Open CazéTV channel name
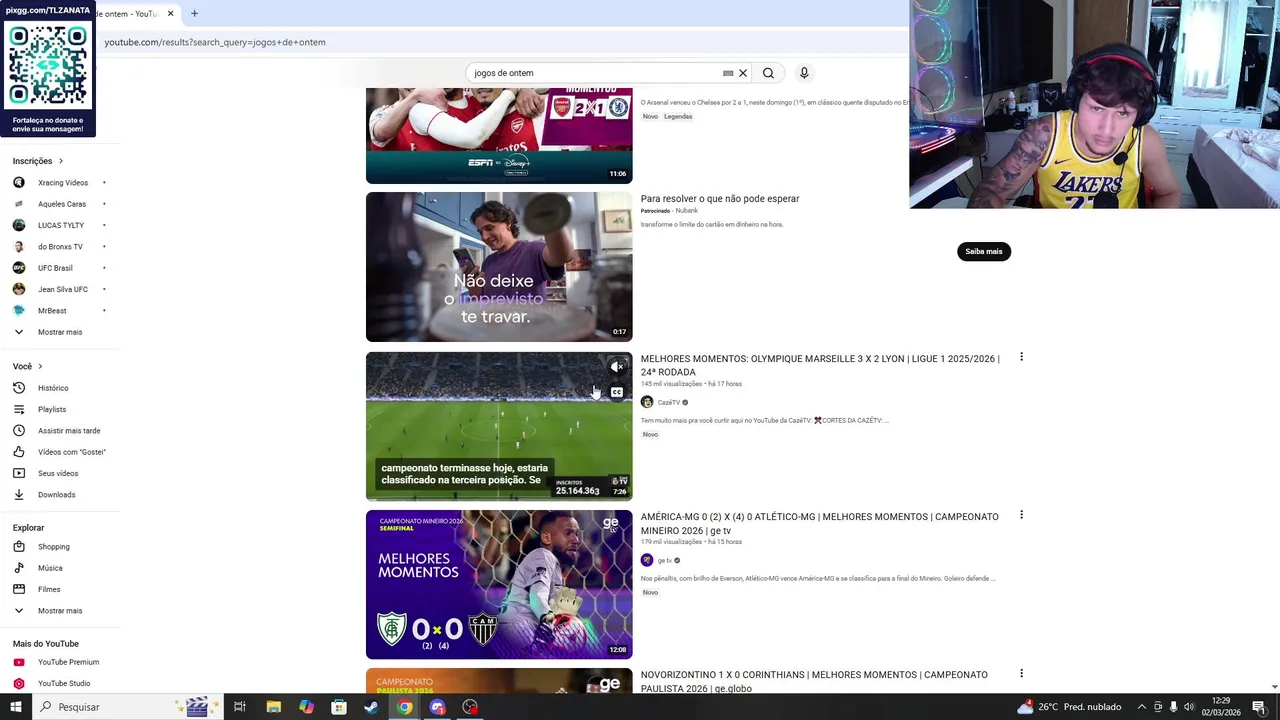Viewport: 1280px width, 720px height. point(669,402)
